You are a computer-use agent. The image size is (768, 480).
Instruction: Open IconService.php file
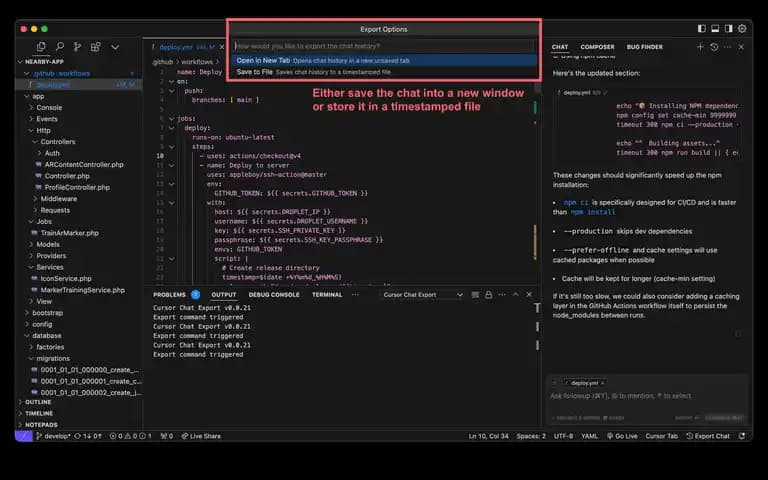[66, 278]
